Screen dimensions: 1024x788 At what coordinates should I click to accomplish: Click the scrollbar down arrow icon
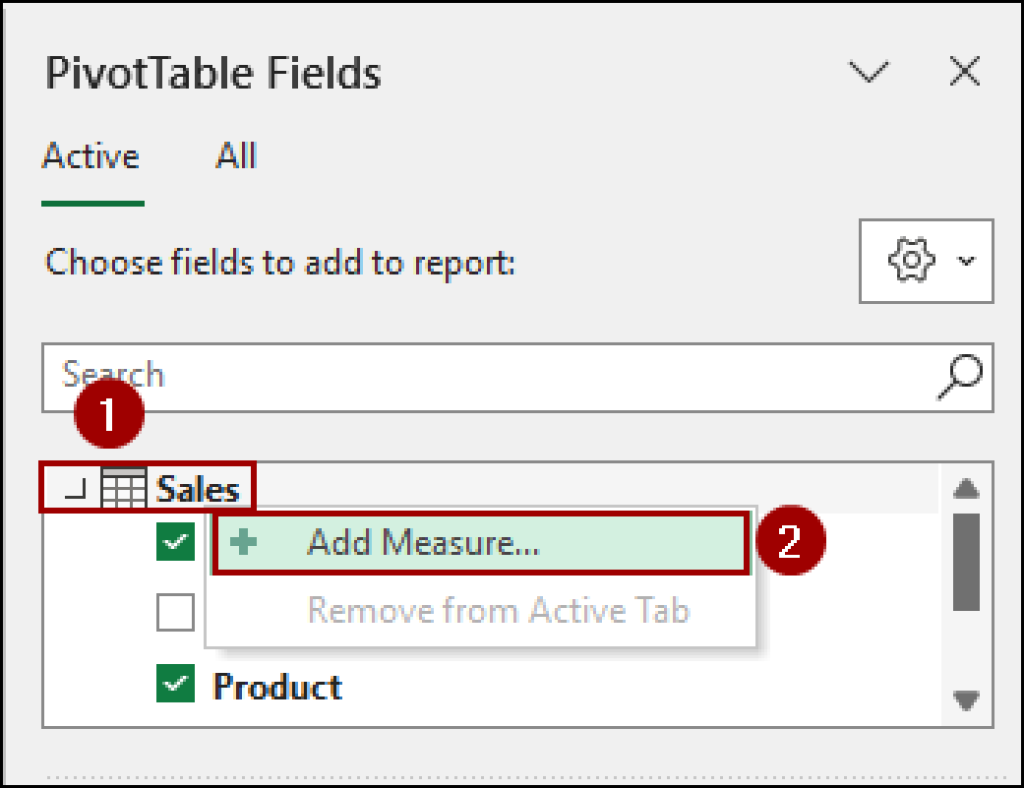coord(965,700)
